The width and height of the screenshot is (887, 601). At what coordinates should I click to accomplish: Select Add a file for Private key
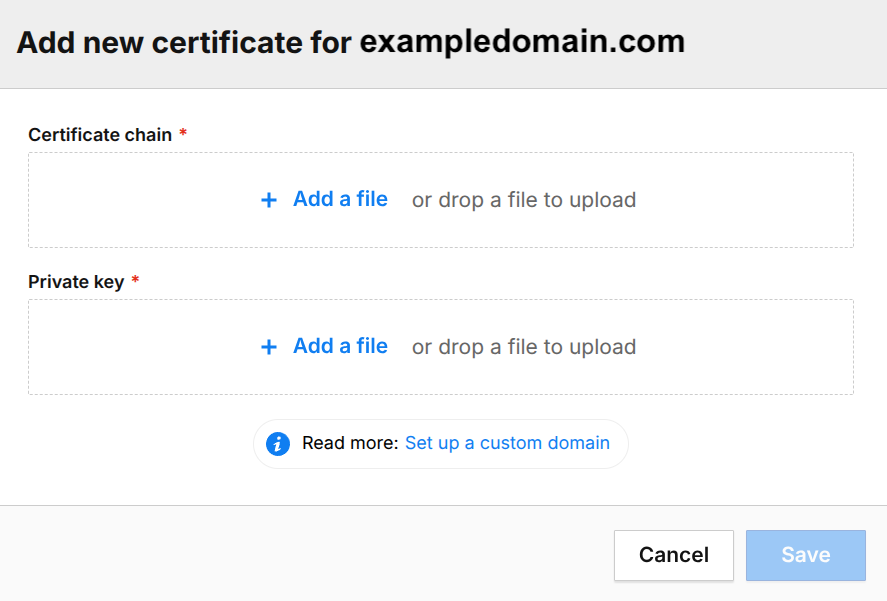click(340, 346)
